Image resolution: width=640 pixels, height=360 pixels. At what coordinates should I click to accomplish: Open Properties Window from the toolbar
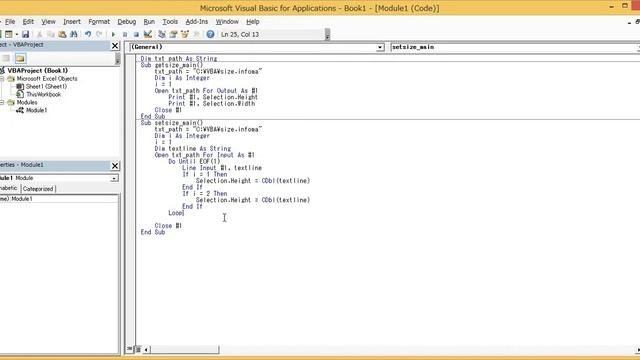(x=173, y=34)
